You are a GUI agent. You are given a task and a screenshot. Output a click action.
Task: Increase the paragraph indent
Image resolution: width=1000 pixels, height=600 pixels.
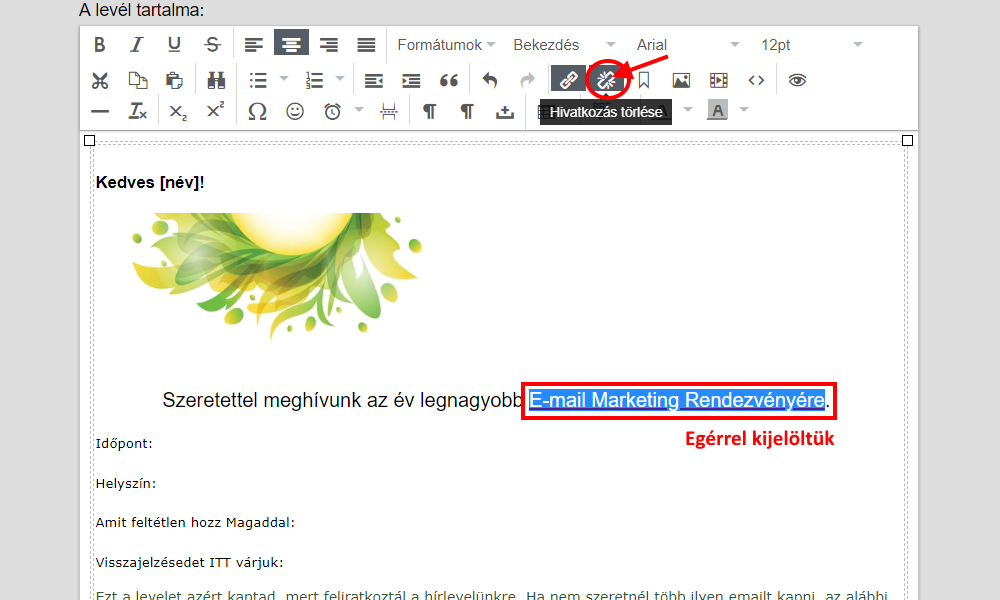[411, 80]
